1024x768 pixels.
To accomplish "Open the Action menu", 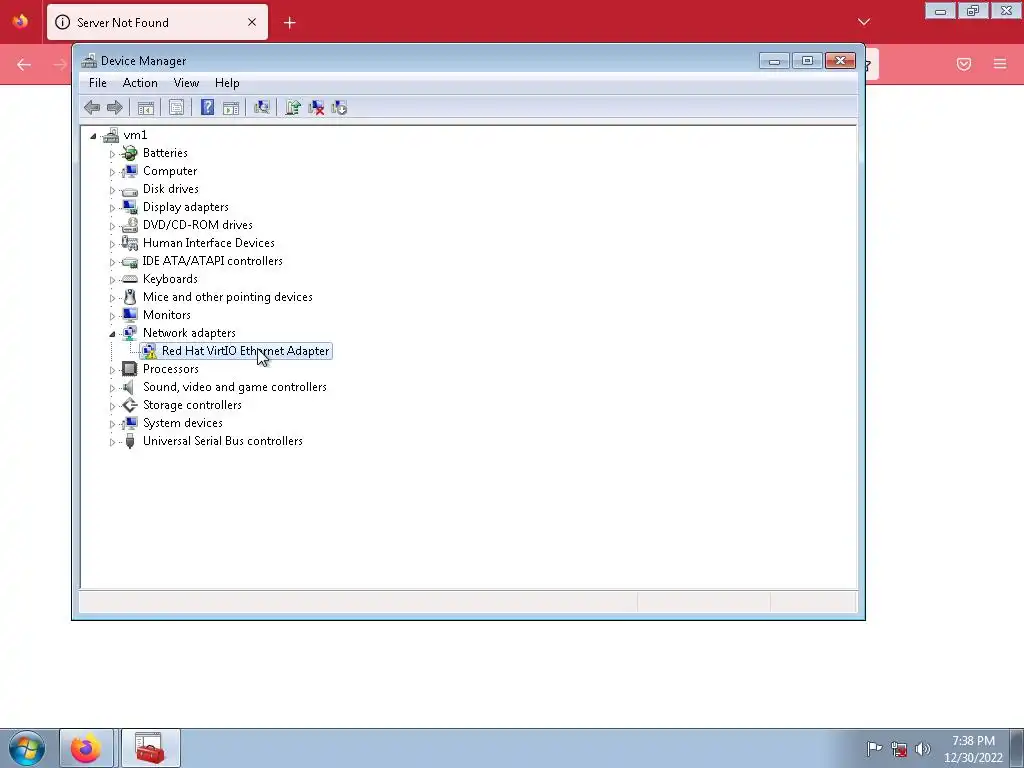I will [x=140, y=83].
